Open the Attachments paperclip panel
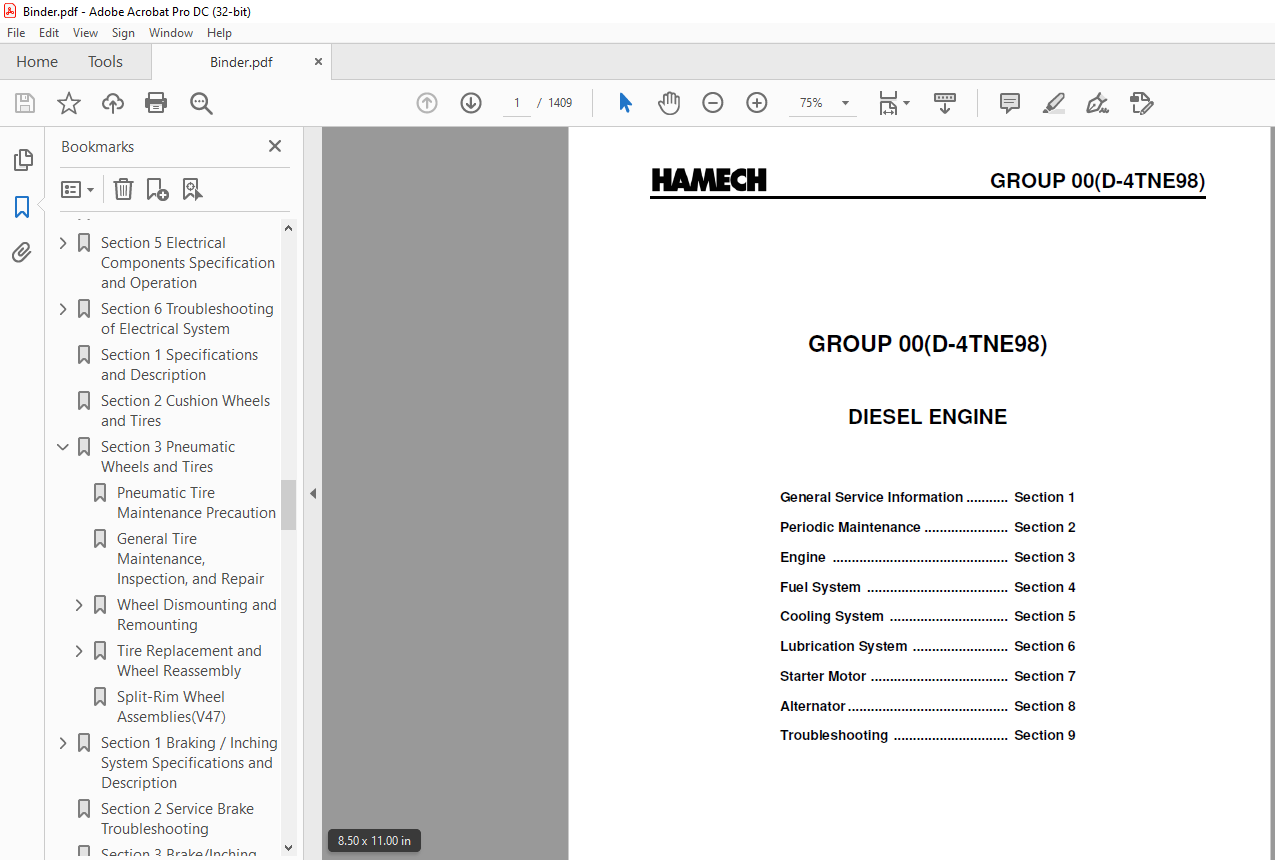 [22, 253]
